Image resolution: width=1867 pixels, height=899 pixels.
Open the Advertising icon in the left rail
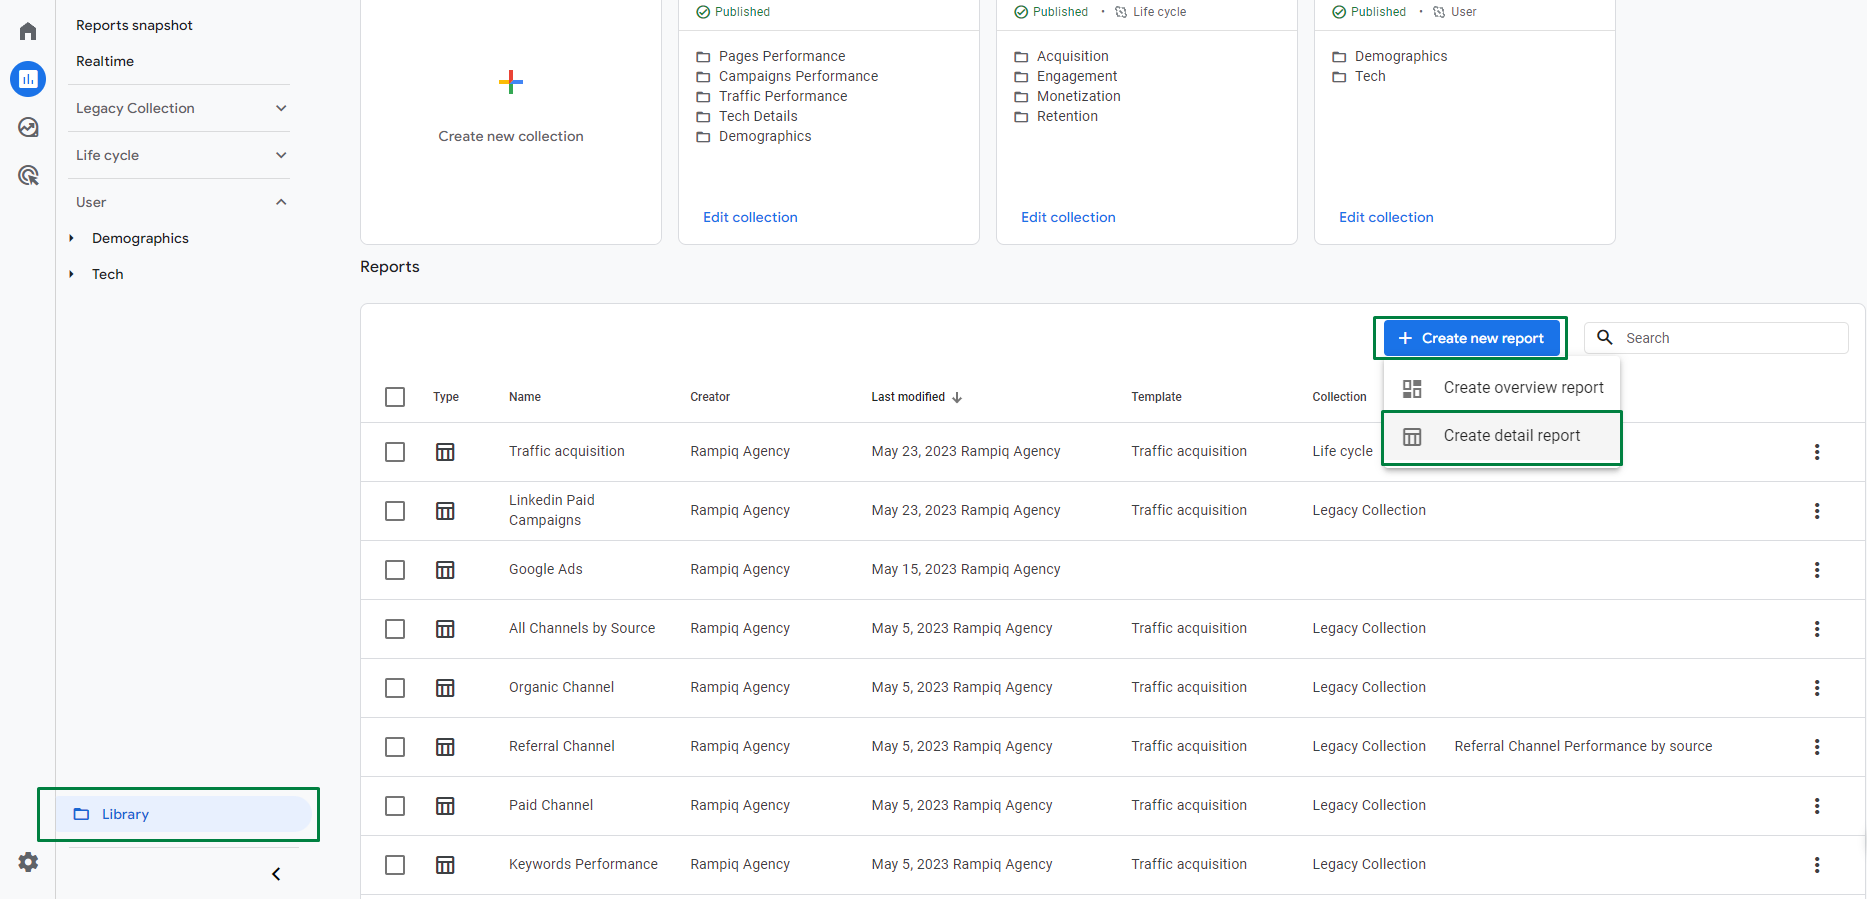[x=28, y=175]
